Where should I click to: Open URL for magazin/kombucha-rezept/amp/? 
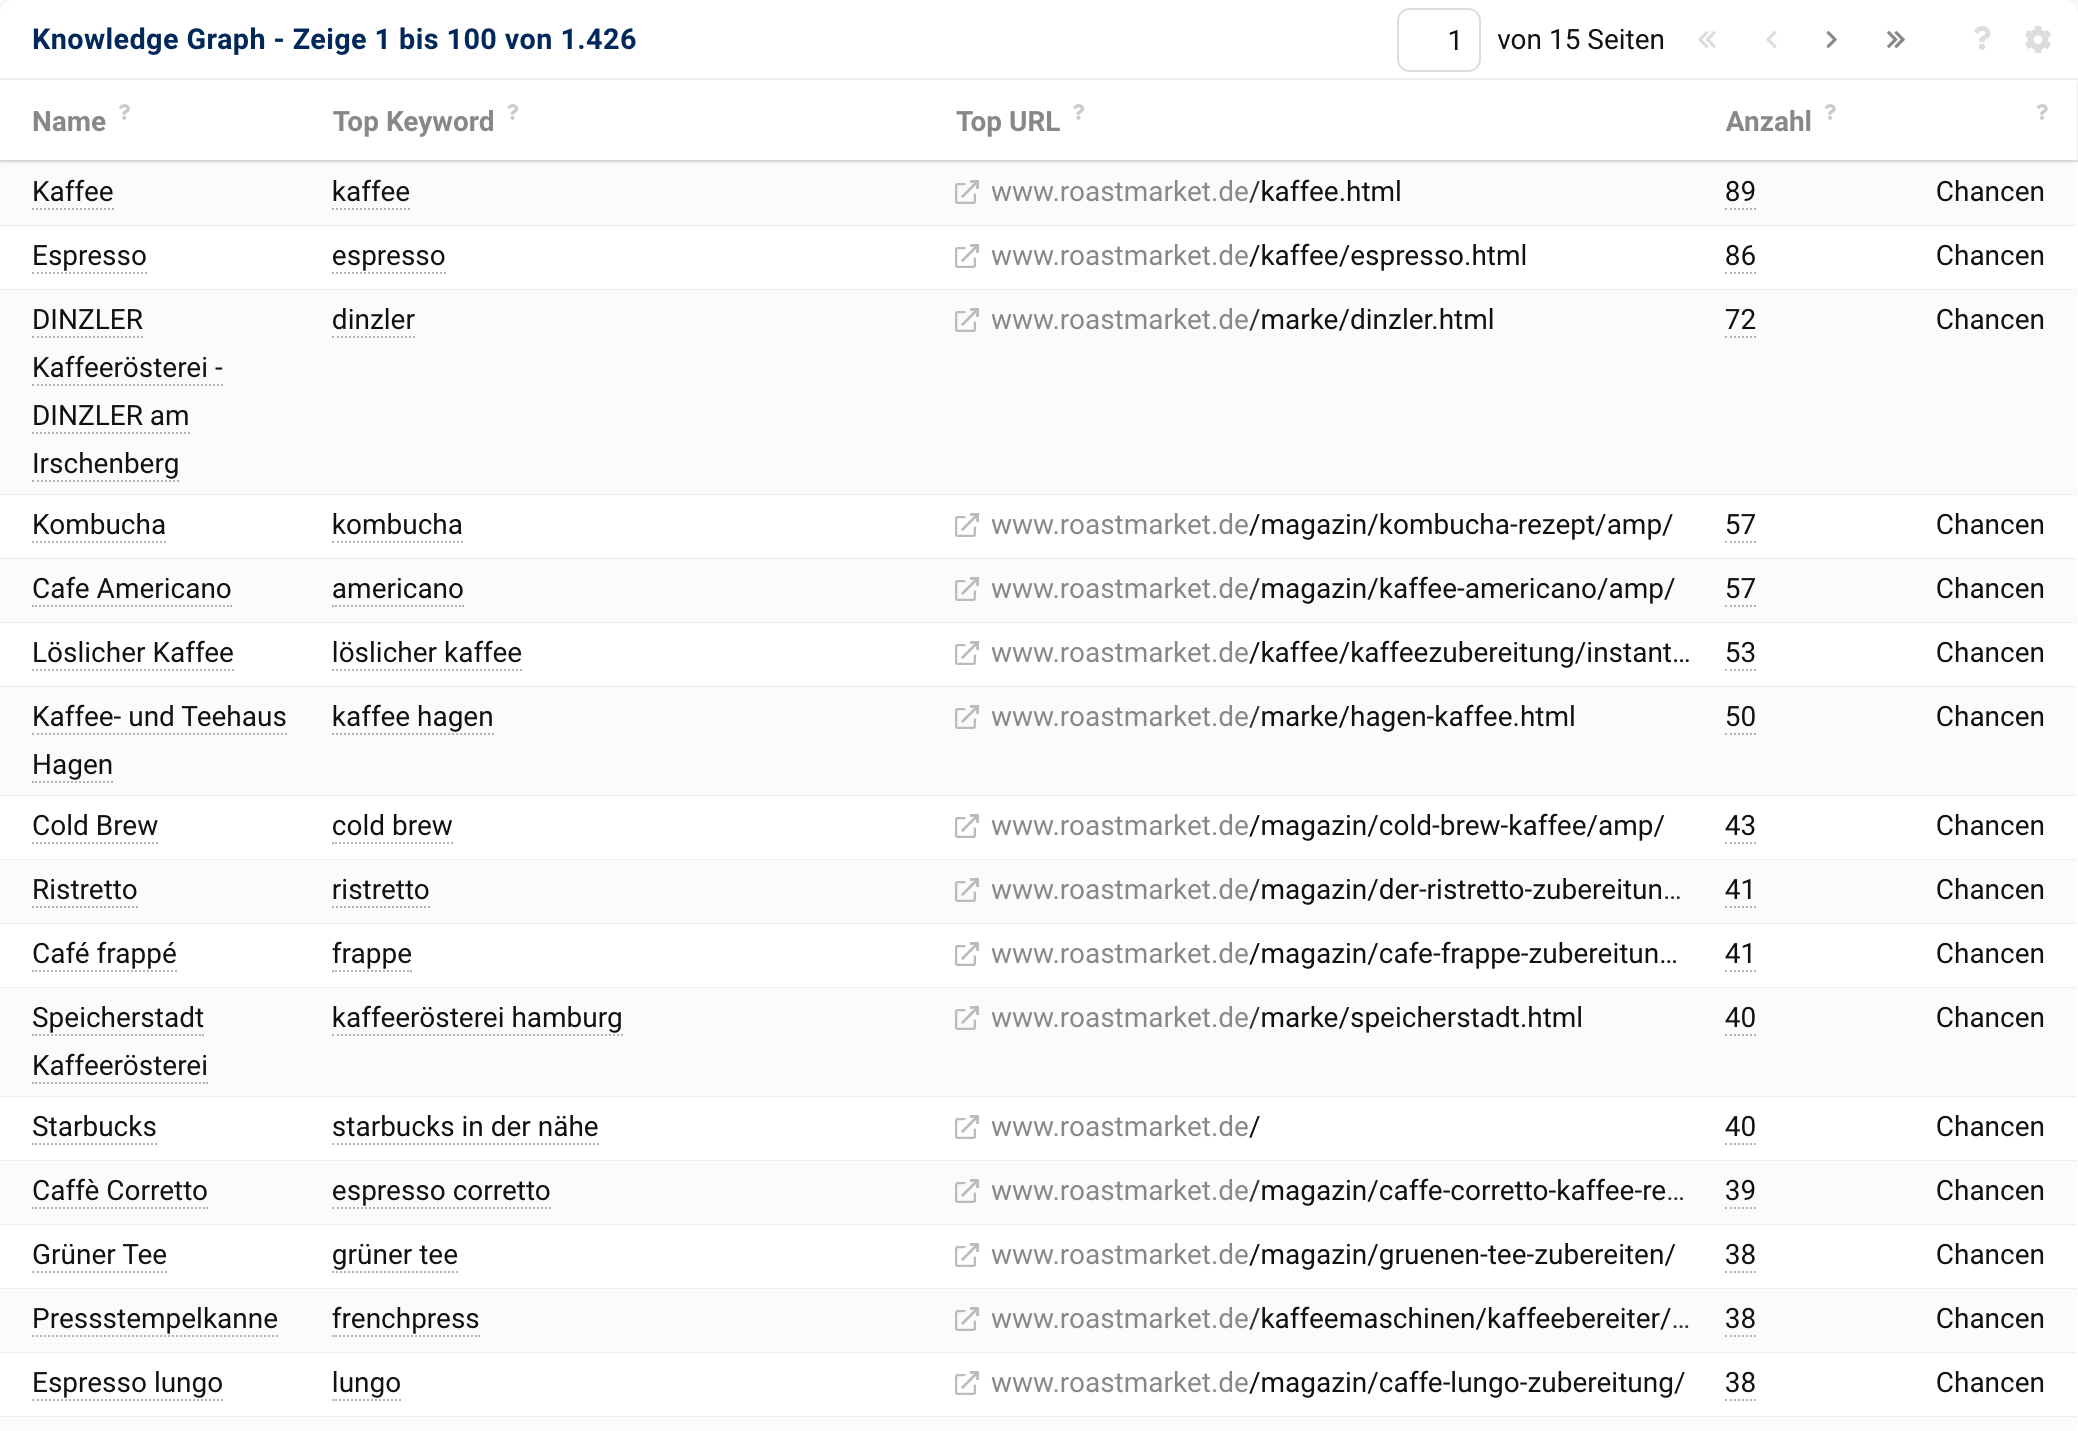click(x=1331, y=525)
